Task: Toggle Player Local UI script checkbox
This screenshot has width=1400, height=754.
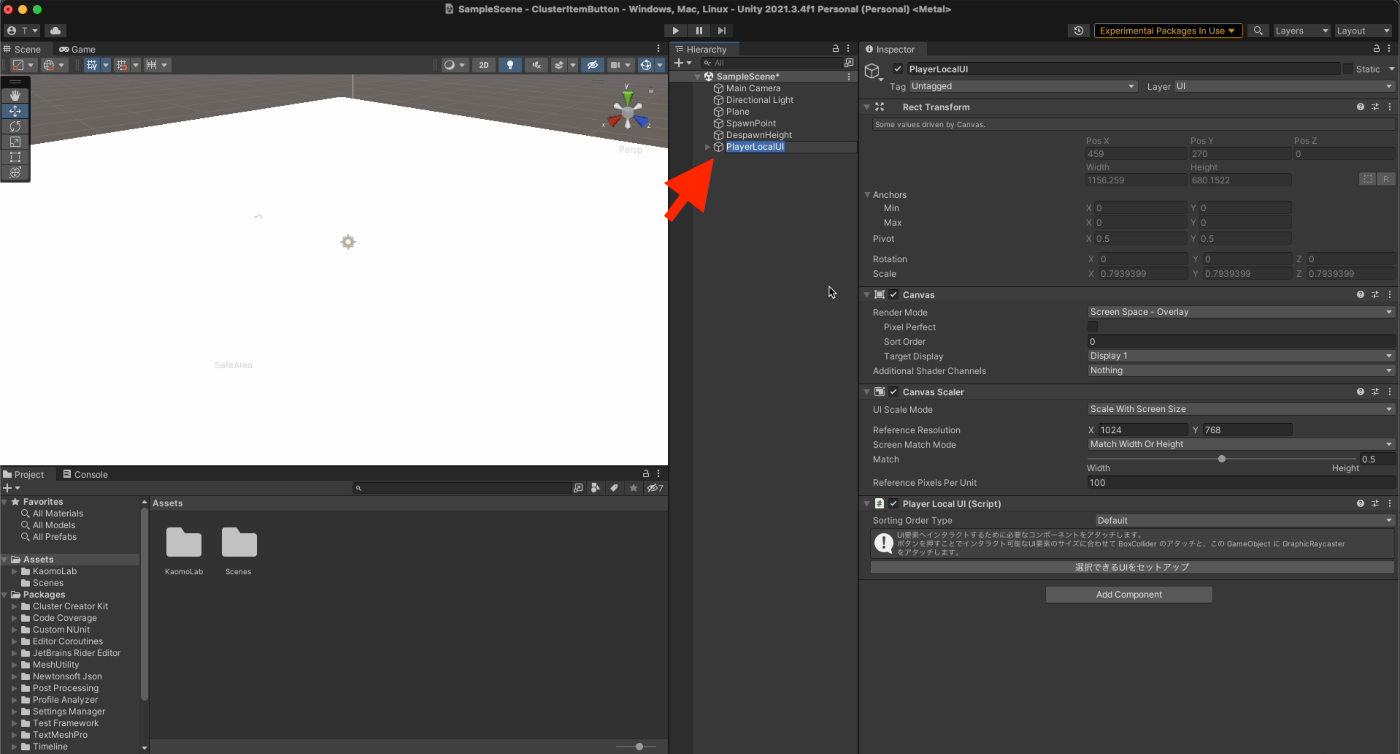Action: point(894,504)
